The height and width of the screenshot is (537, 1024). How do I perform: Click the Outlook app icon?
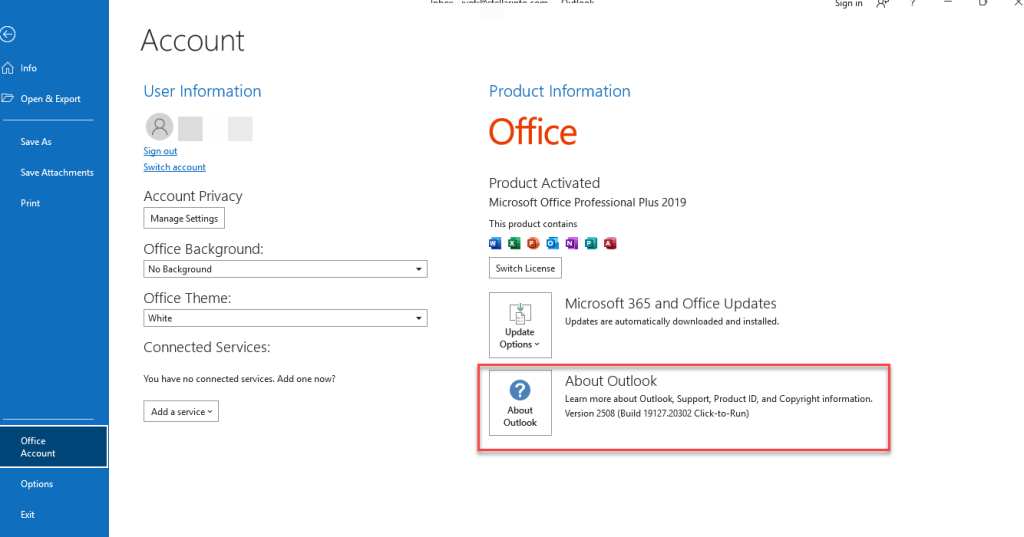552,243
